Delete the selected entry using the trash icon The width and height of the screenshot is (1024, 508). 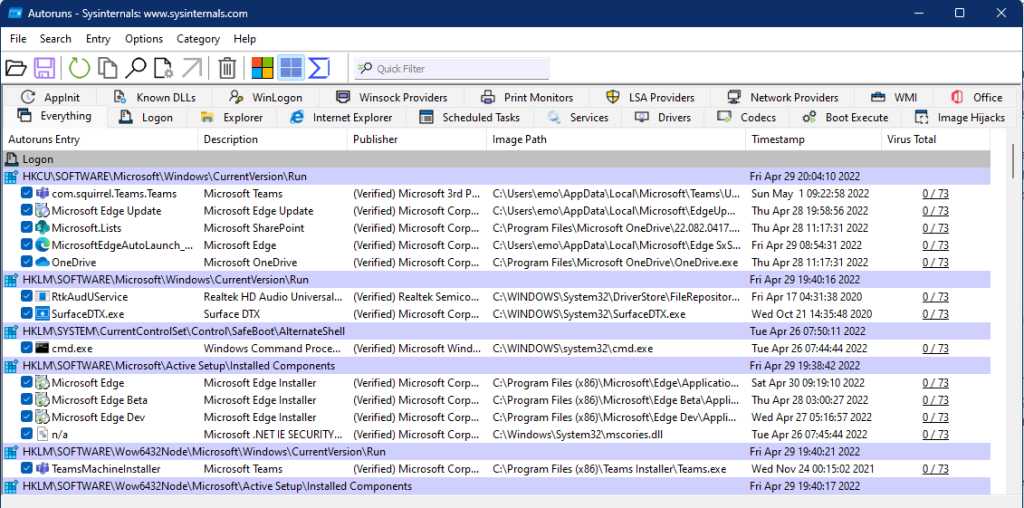point(227,68)
